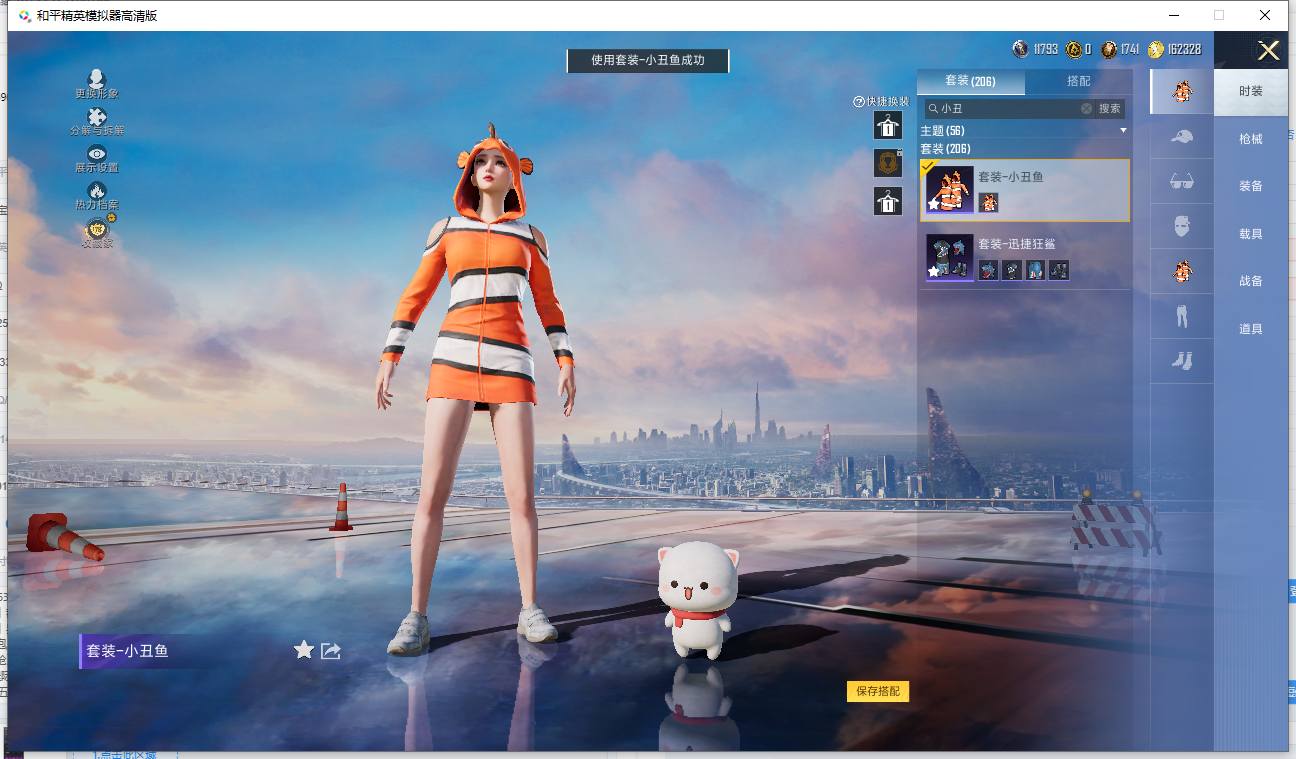This screenshot has width=1296, height=759.
Task: Open the 更换形象 change-avatar icon
Action: 96,79
